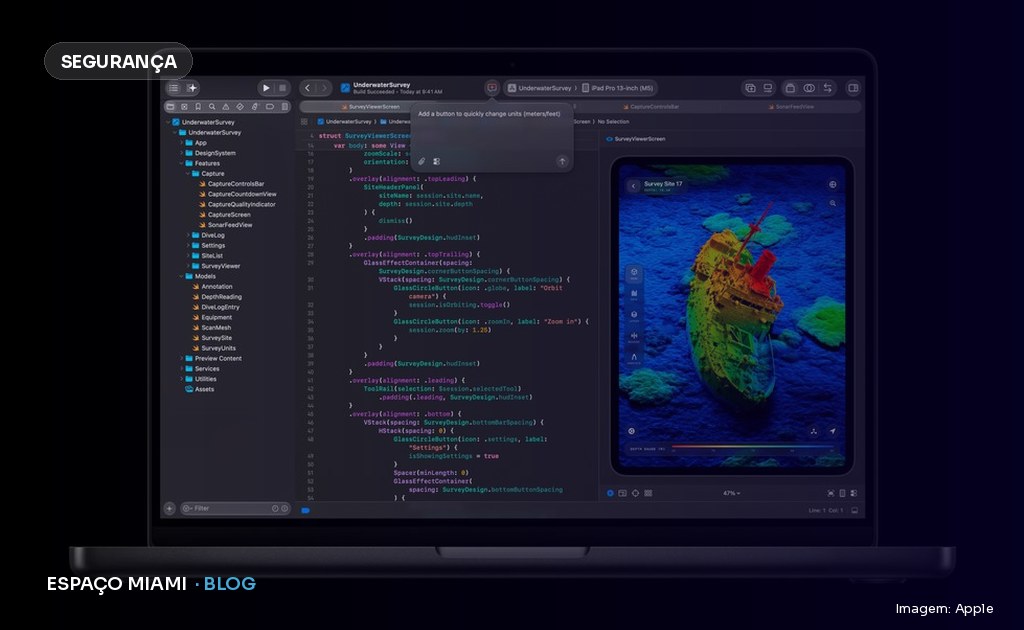Stop the running build
This screenshot has width=1024, height=630.
(x=282, y=88)
